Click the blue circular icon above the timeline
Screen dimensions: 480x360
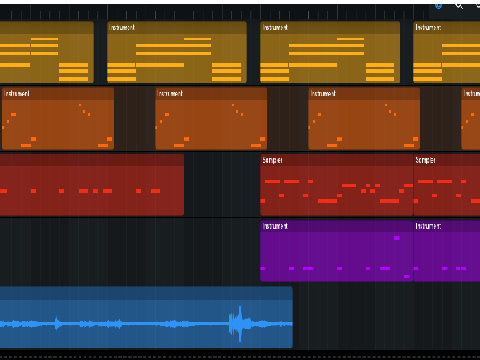click(x=438, y=5)
